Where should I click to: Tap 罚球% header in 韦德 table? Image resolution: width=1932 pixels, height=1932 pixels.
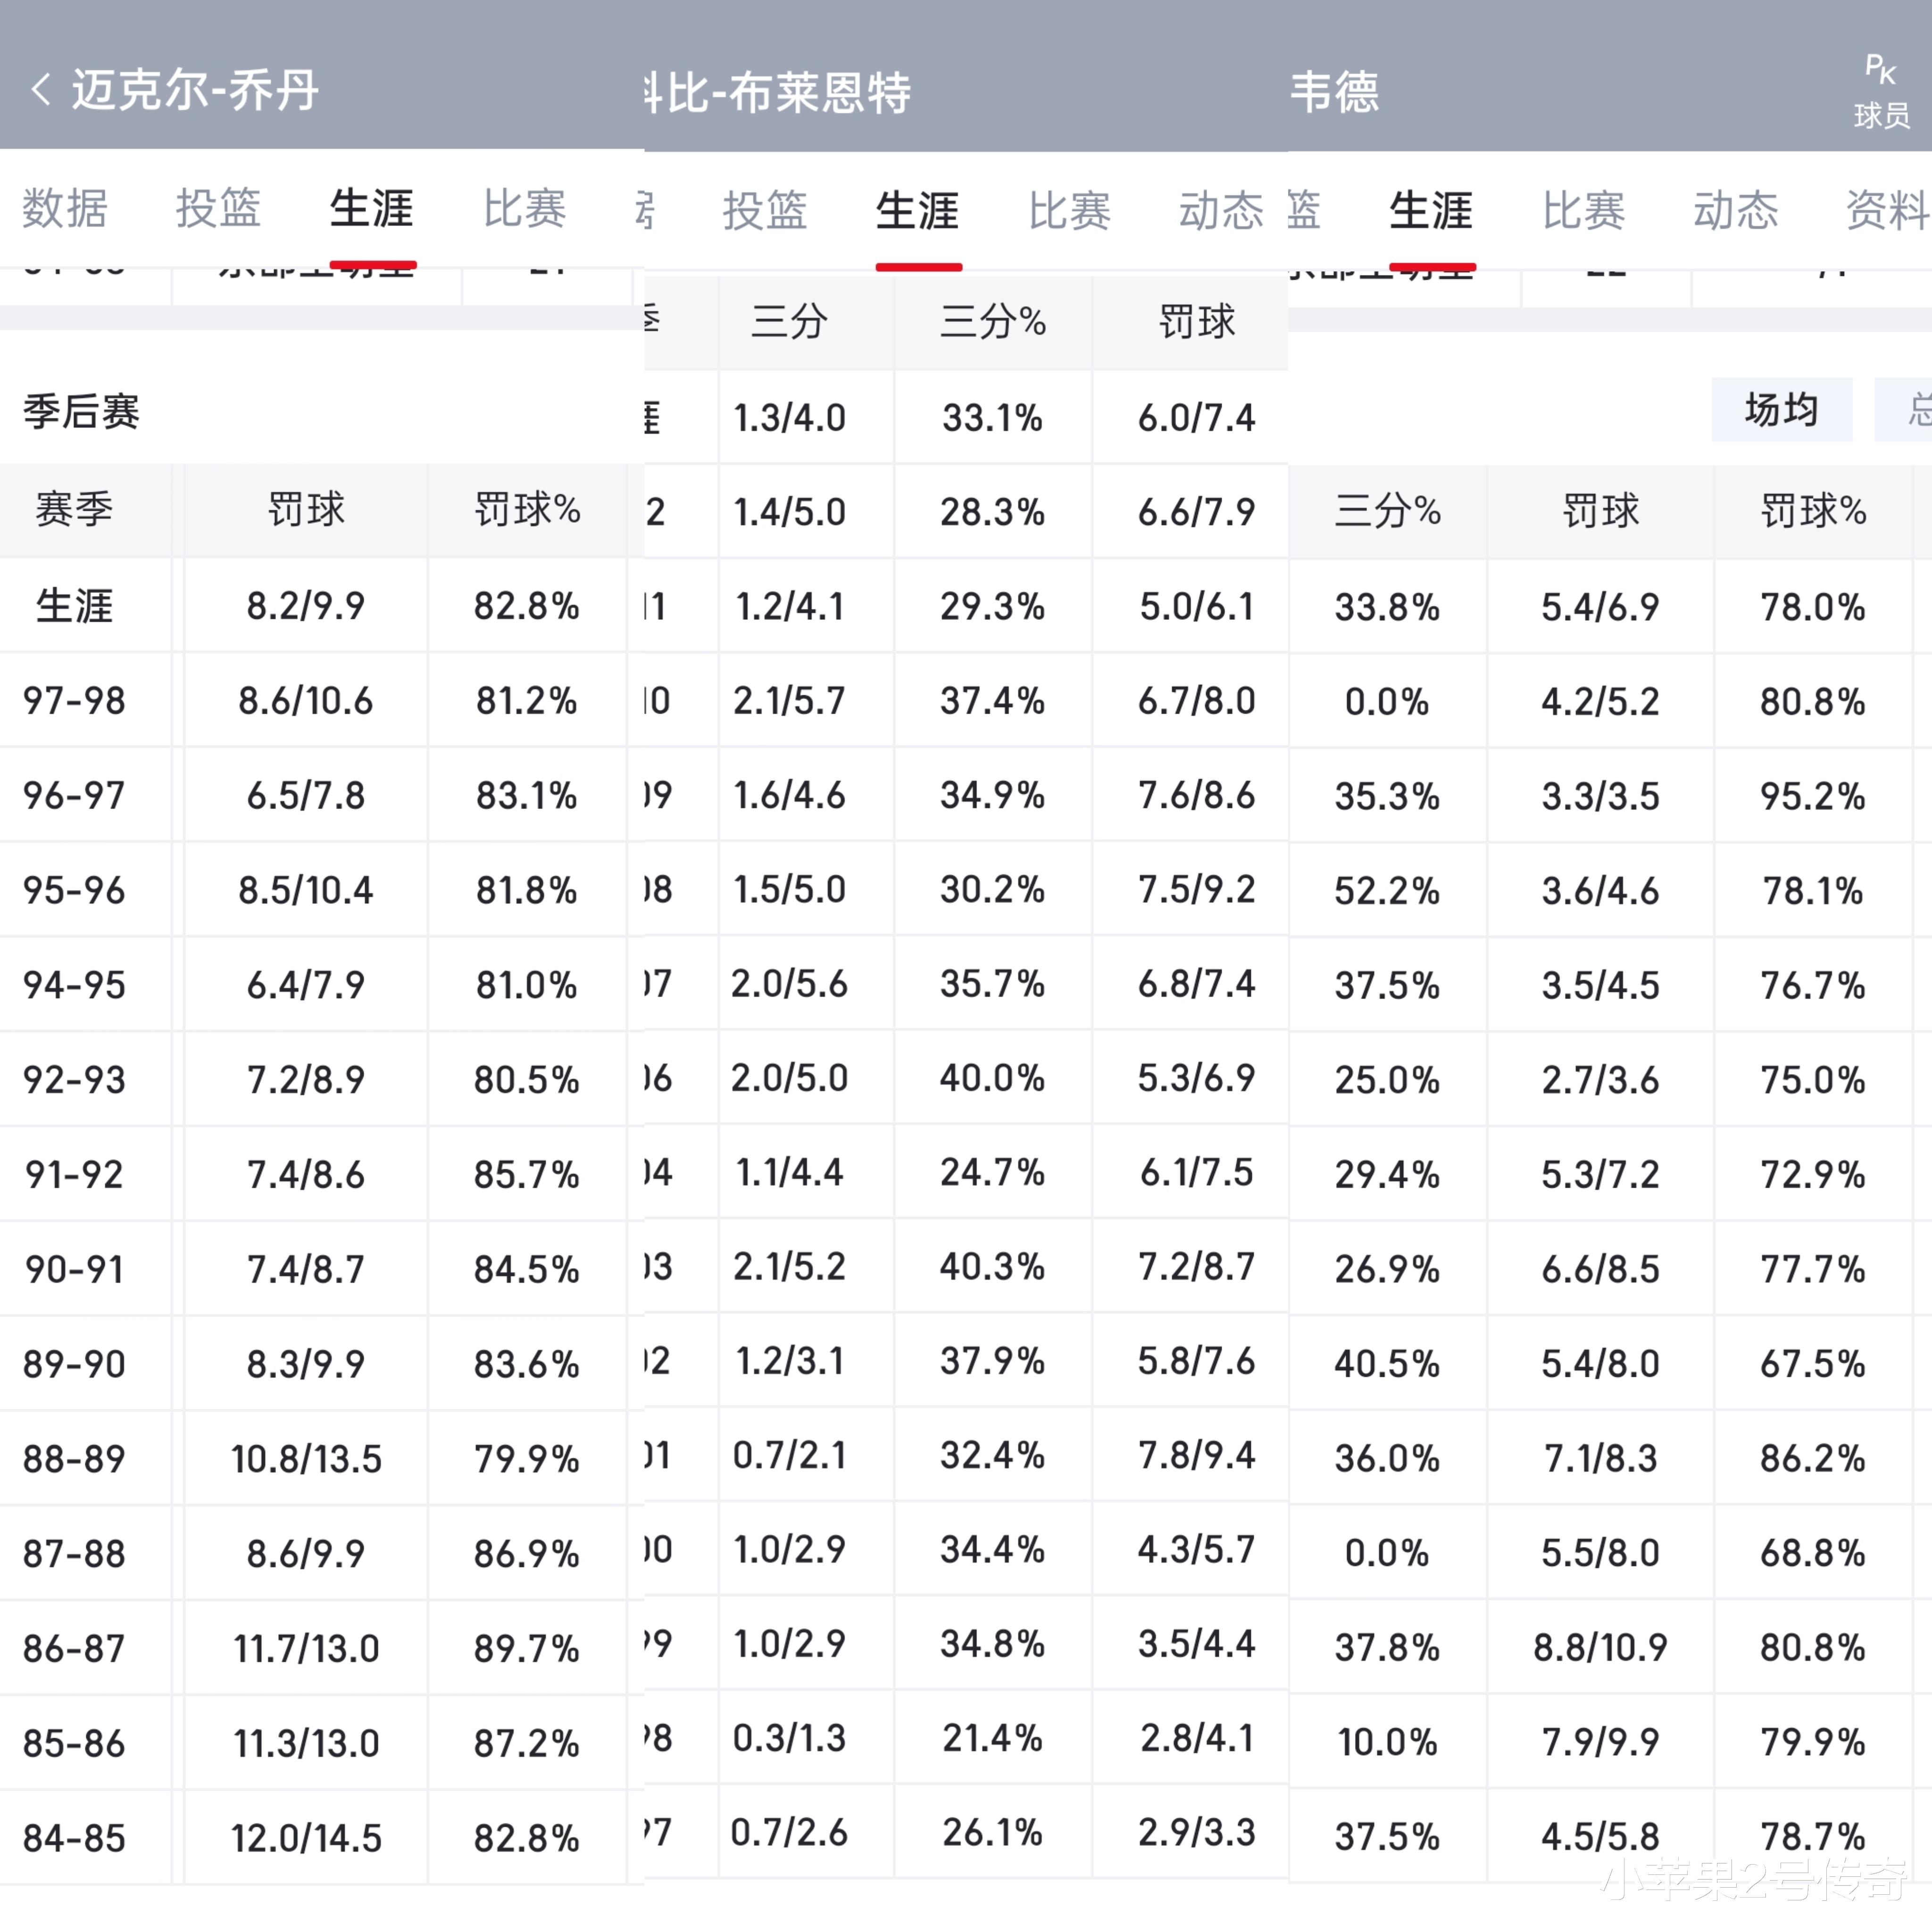point(1813,511)
